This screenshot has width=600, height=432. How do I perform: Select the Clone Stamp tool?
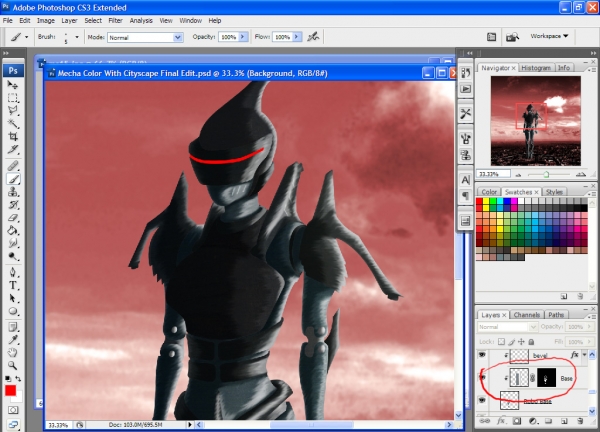pos(13,192)
